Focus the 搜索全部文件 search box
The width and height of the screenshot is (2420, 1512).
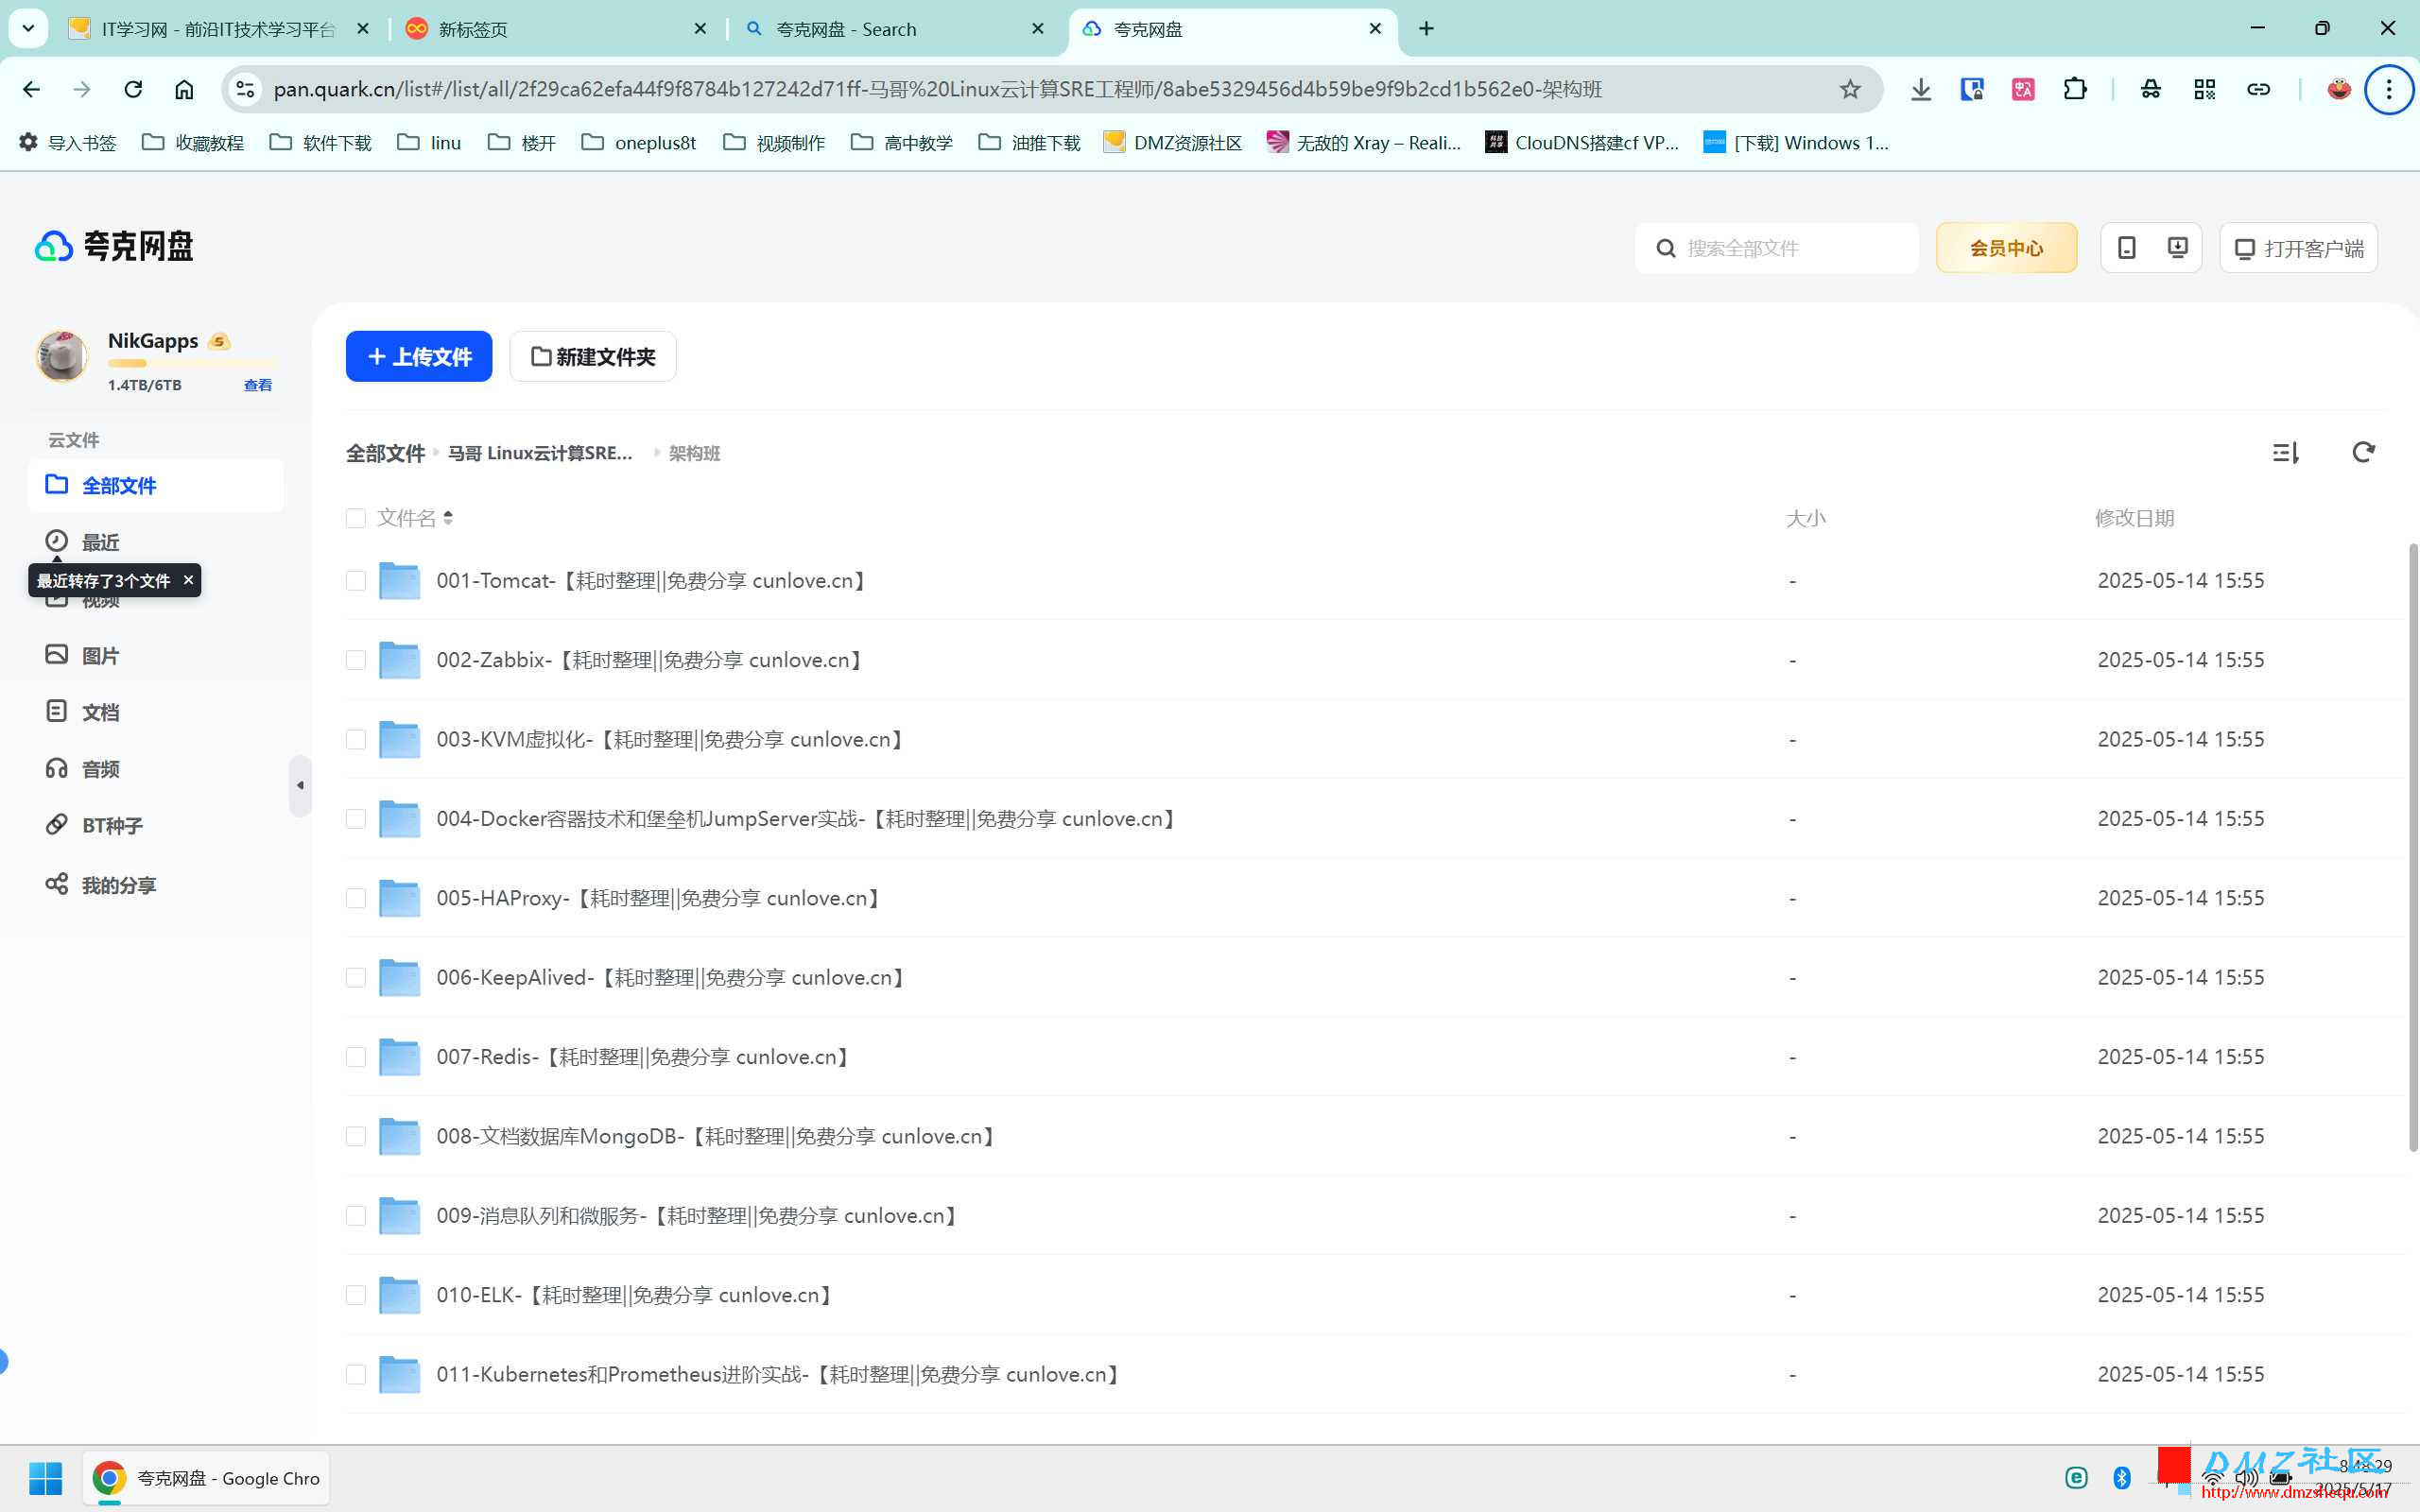coord(1776,247)
